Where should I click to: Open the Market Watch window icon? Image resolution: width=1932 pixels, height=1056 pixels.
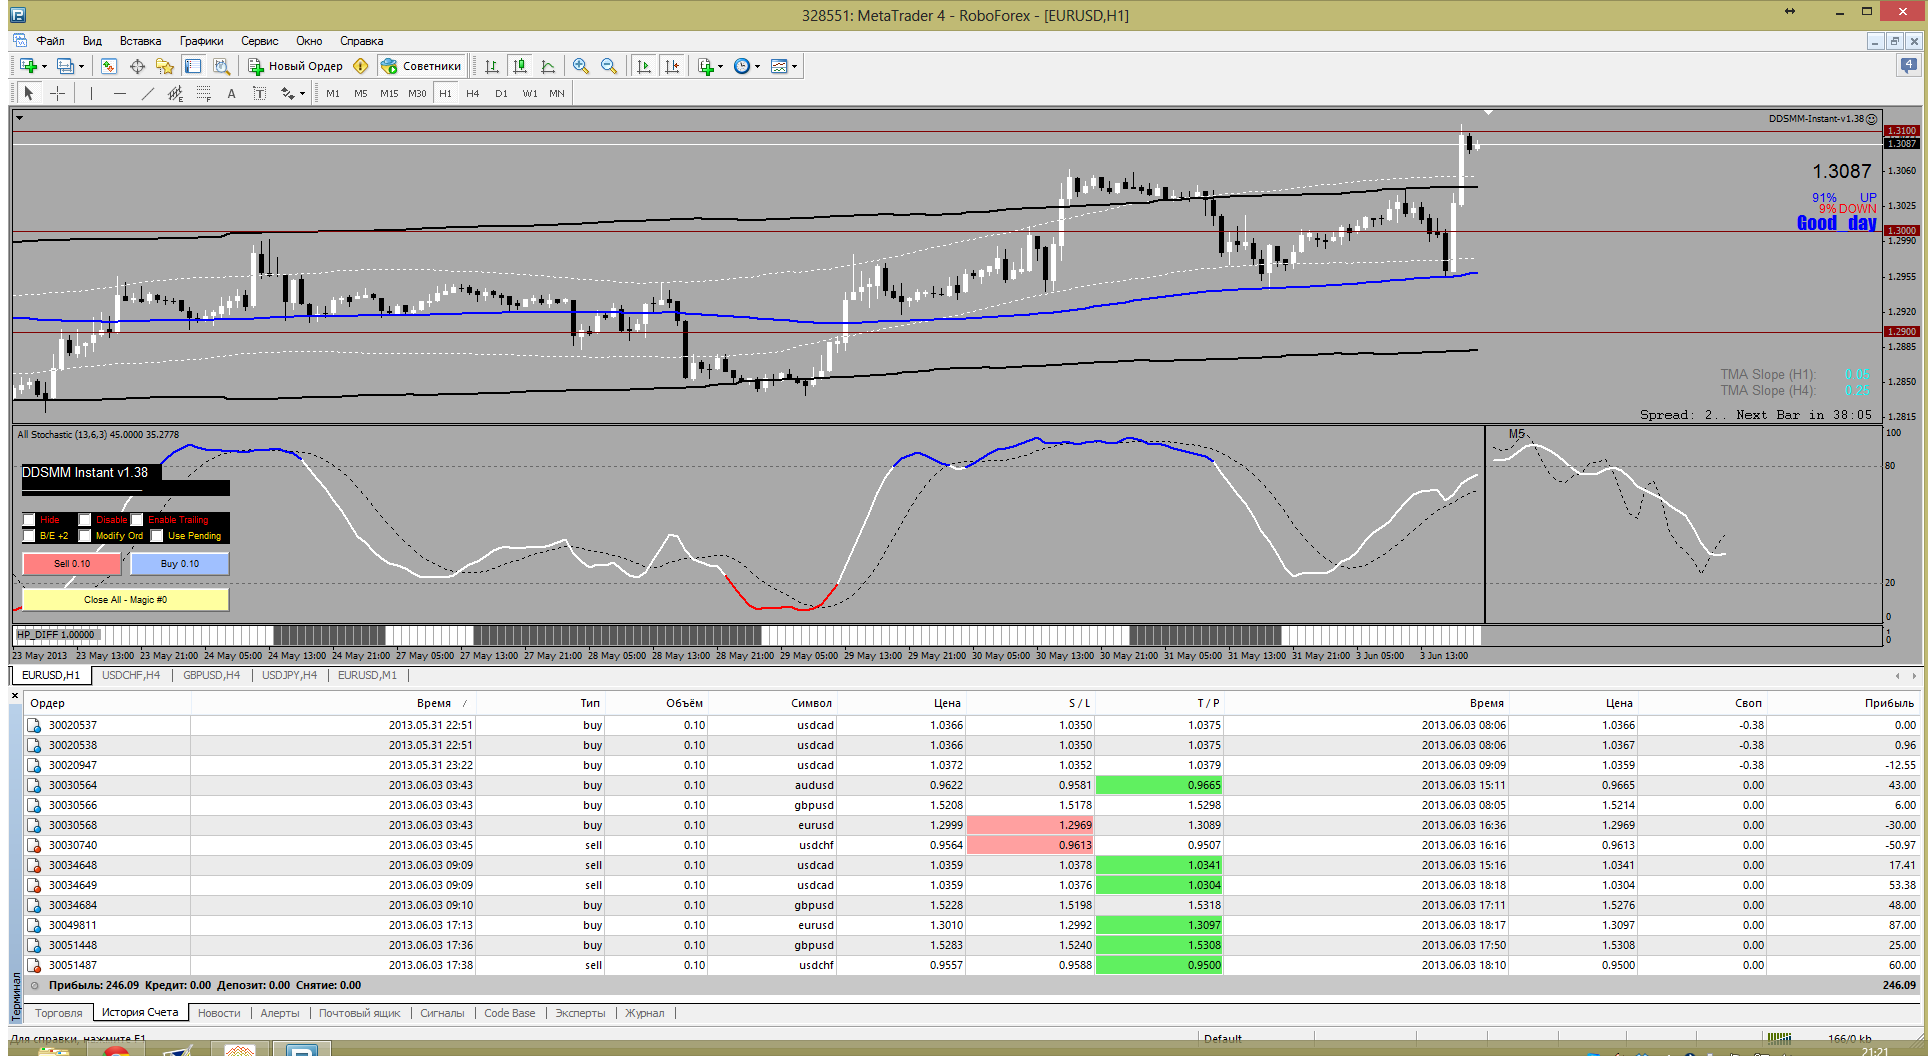109,66
